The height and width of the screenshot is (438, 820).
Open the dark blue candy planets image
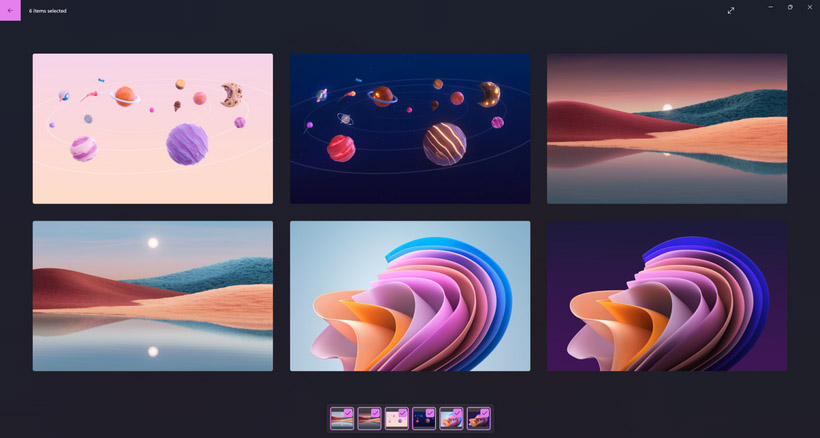click(x=410, y=129)
